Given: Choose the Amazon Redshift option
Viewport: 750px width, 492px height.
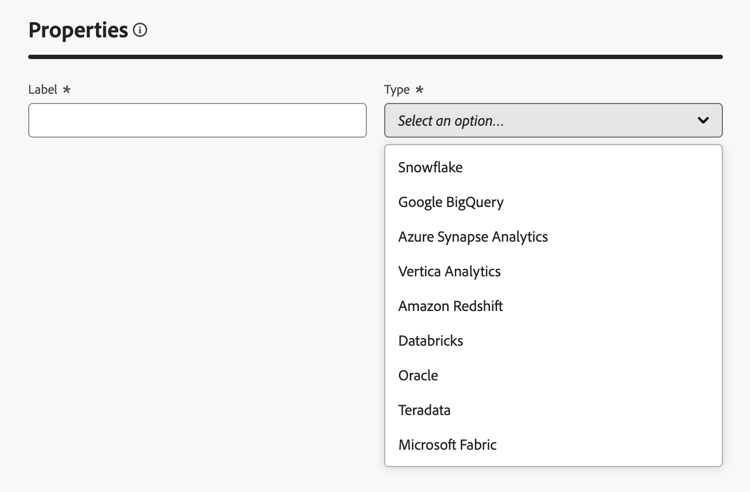Looking at the screenshot, I should point(450,306).
